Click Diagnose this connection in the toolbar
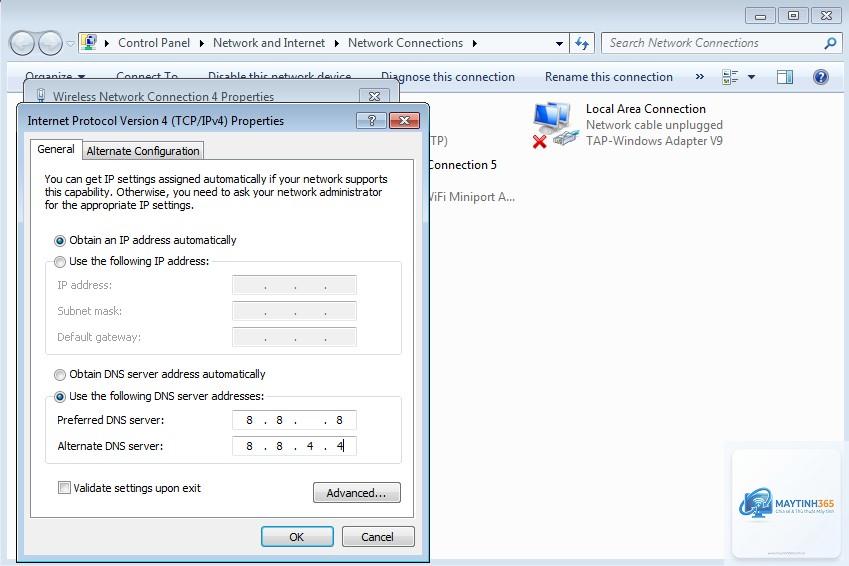Screen dimensions: 849x566 [x=448, y=77]
